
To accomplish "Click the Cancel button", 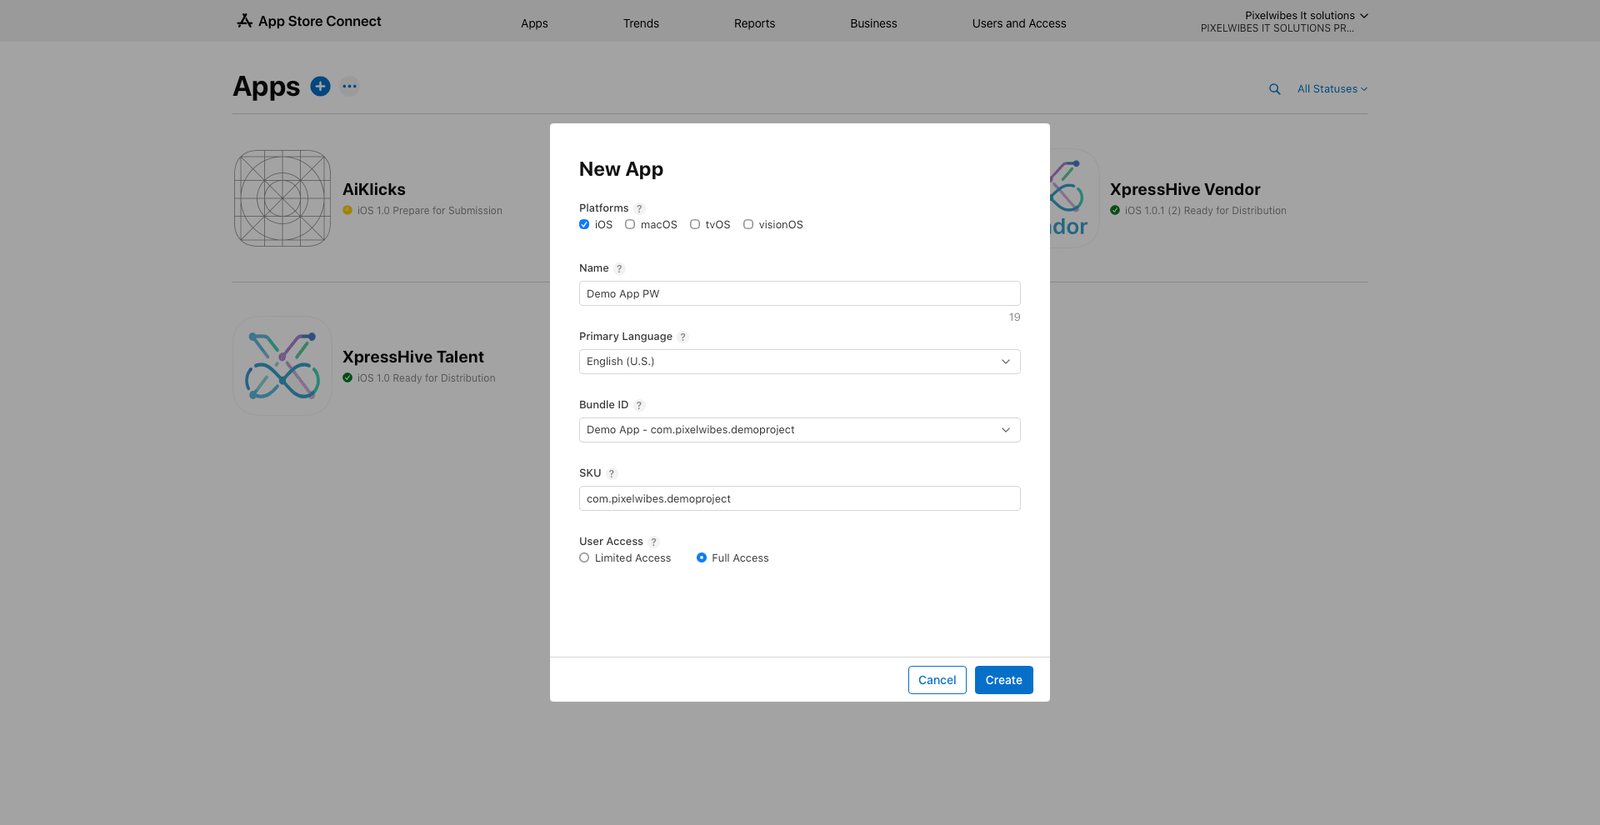I will [x=937, y=680].
